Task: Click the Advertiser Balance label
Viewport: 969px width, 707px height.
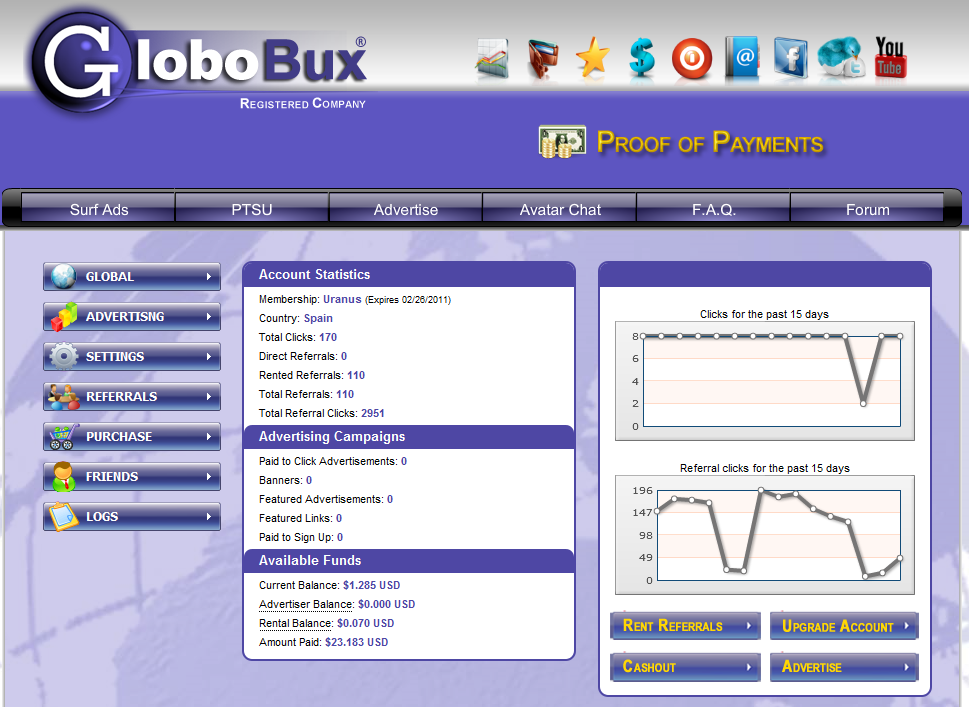Action: (306, 604)
